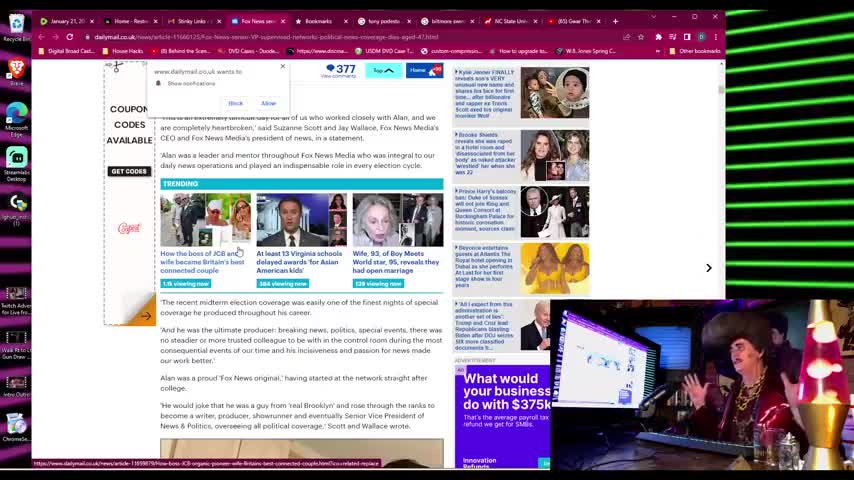Switch to the tony podesta tab
The width and height of the screenshot is (854, 480).
click(385, 21)
